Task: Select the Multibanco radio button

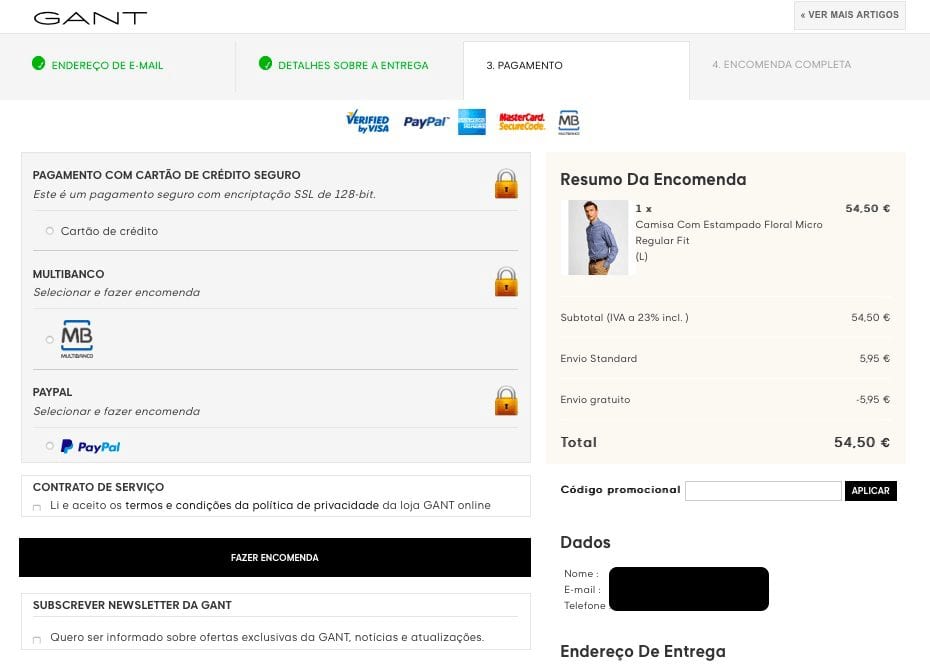Action: pos(50,340)
